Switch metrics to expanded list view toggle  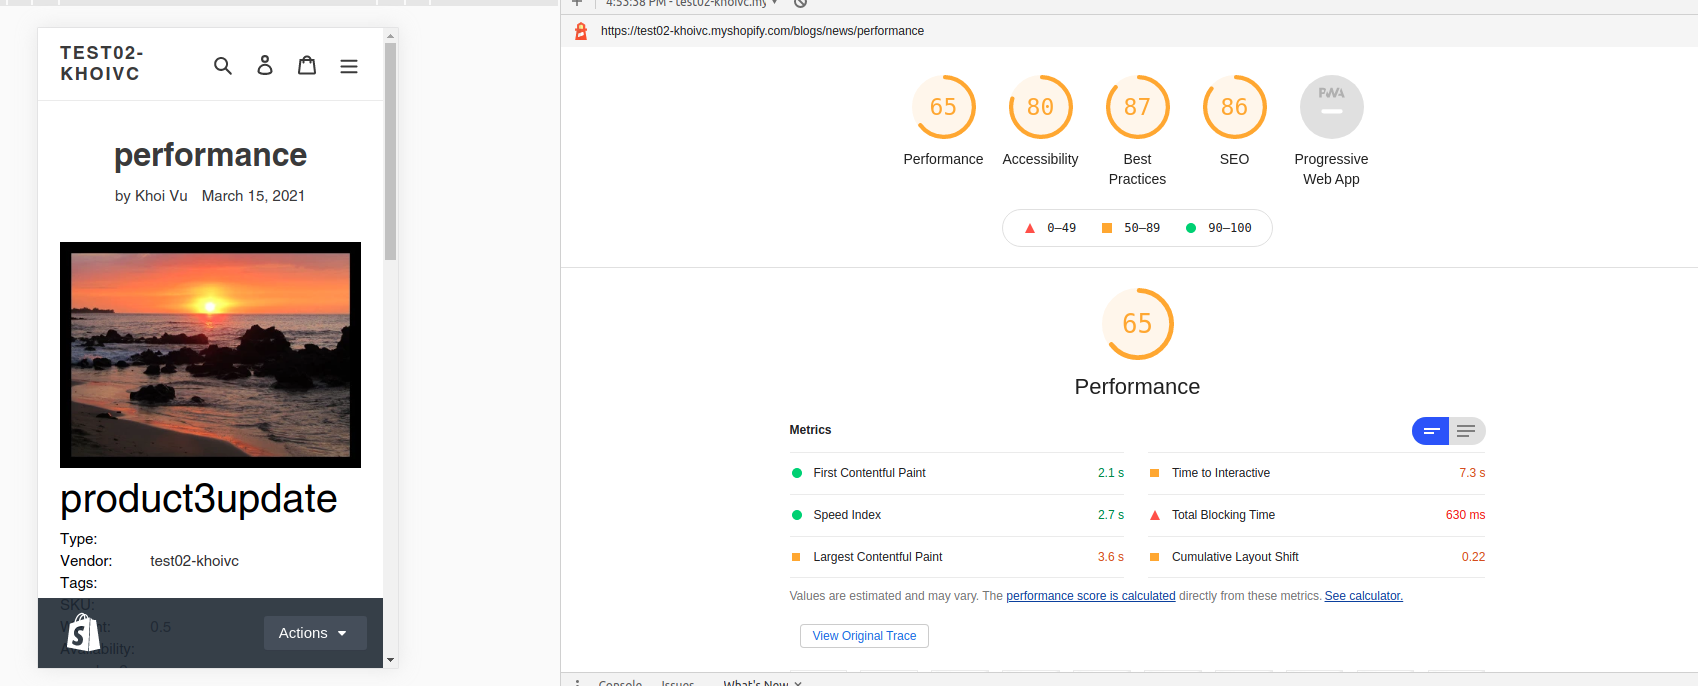1467,431
